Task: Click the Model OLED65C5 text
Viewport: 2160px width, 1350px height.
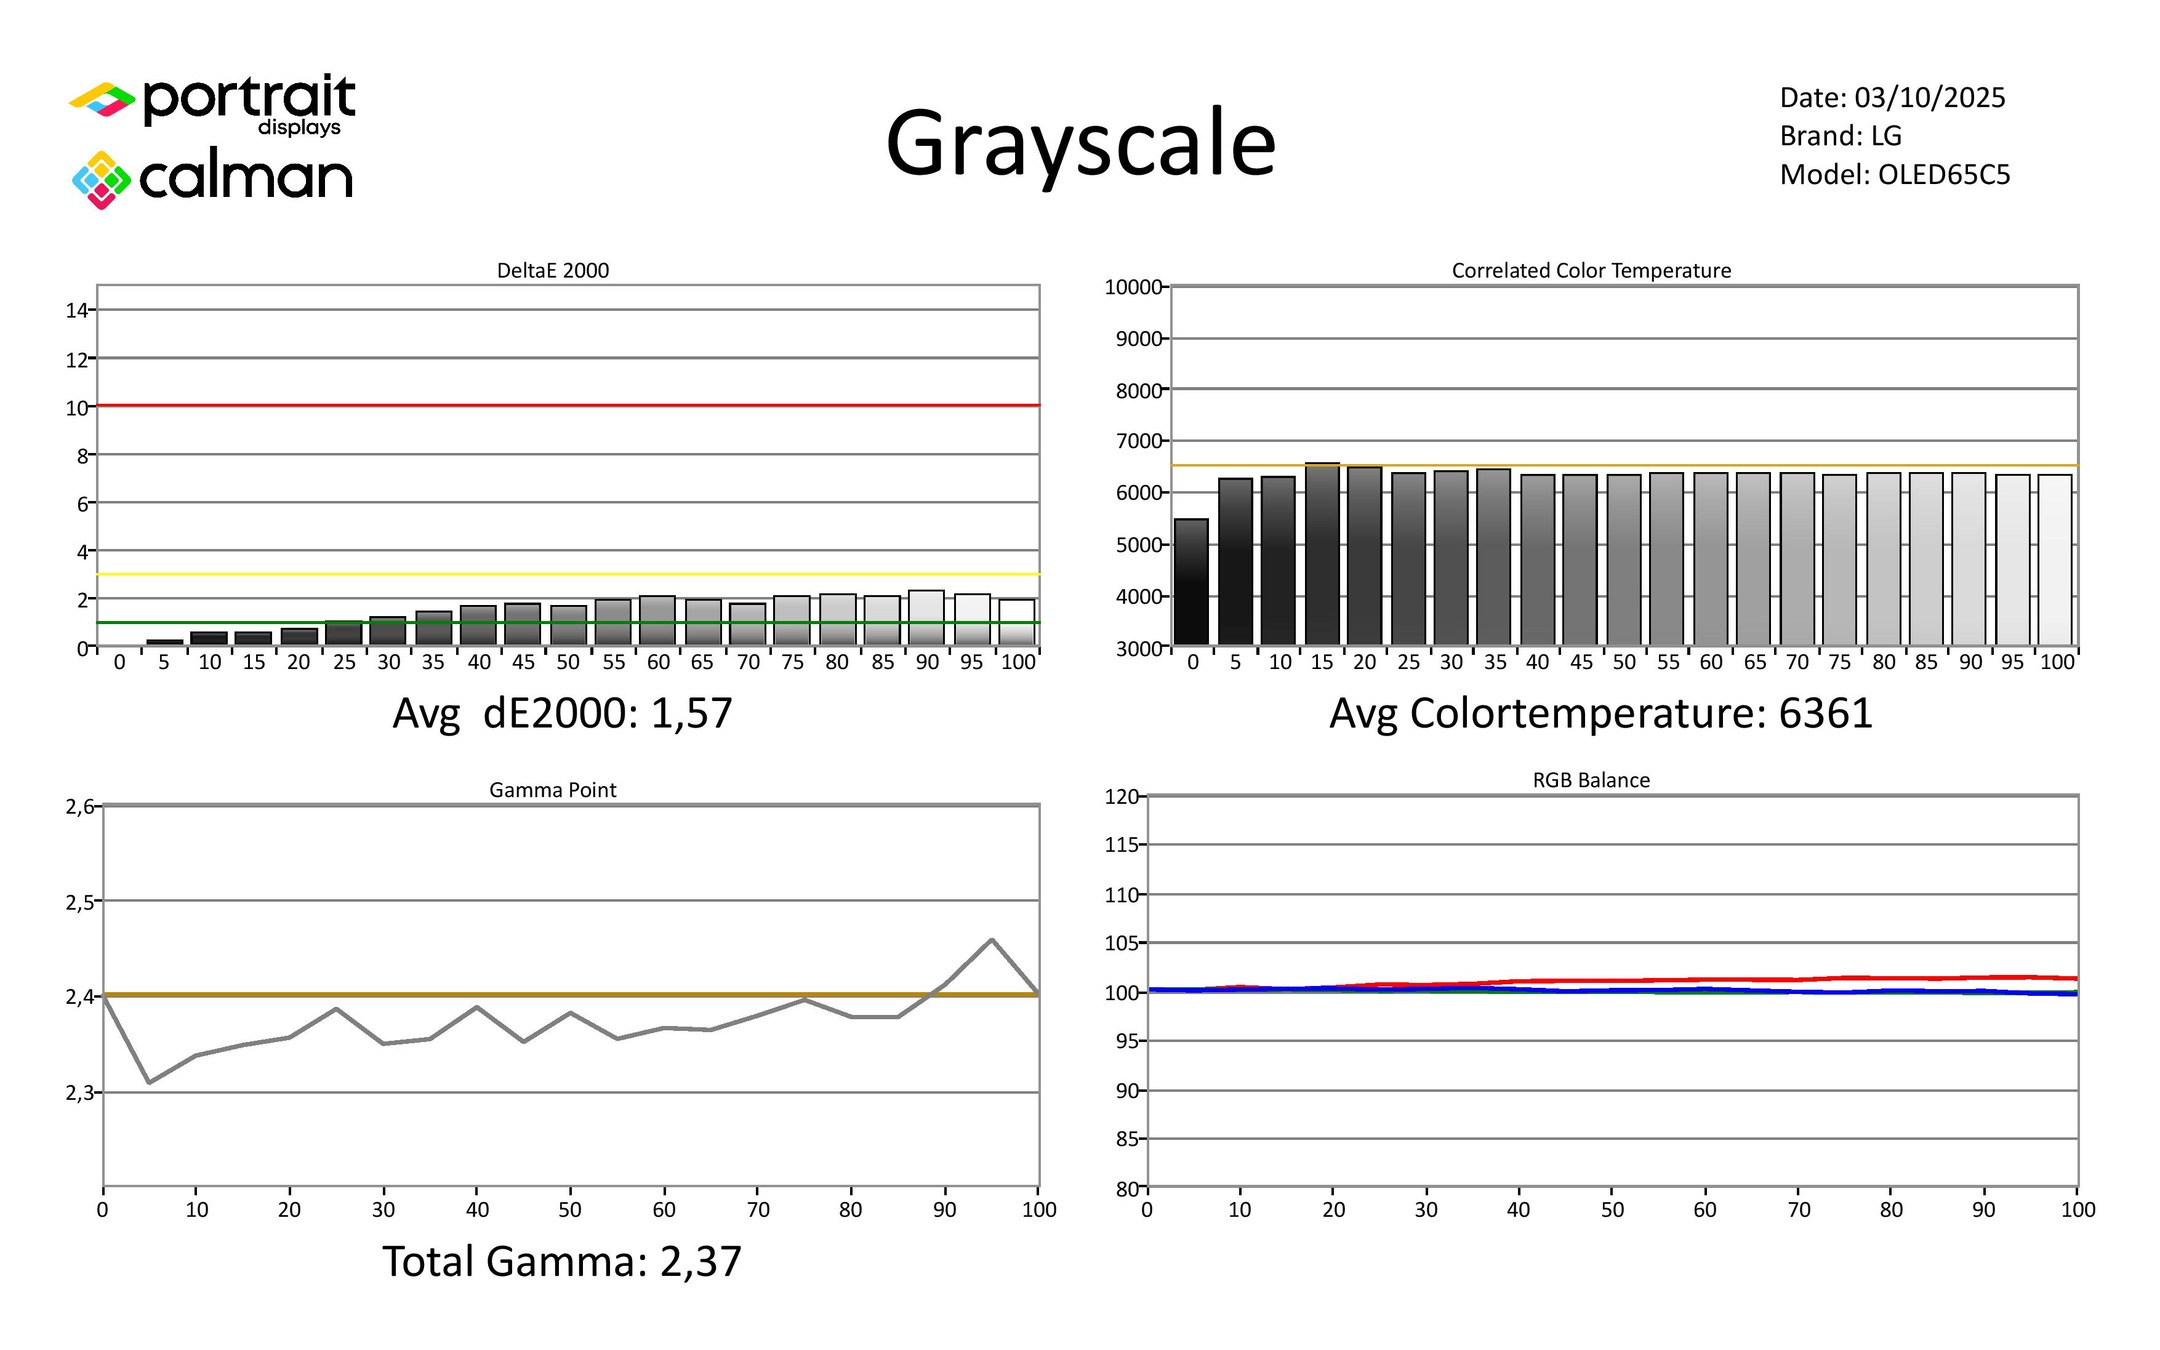Action: [x=1894, y=175]
